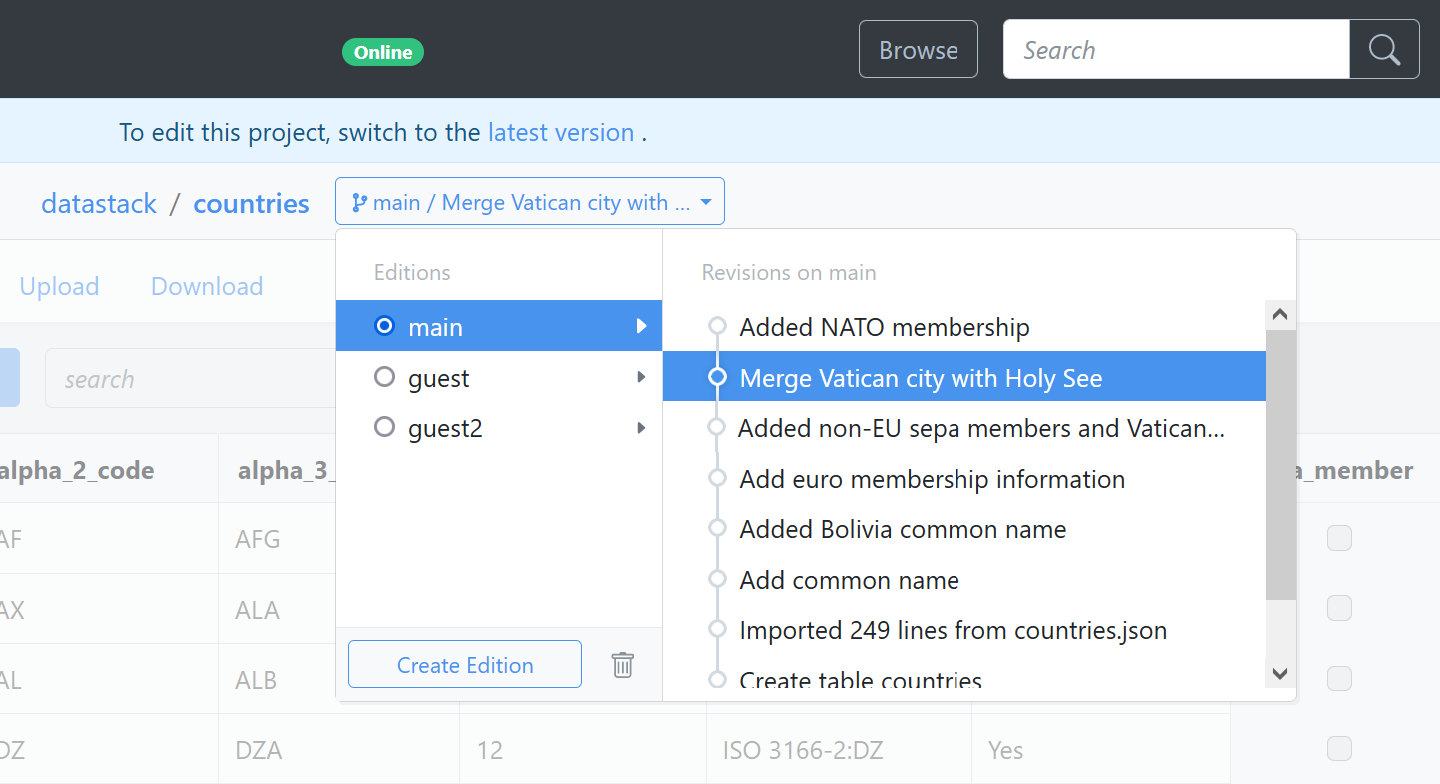Image resolution: width=1440 pixels, height=784 pixels.
Task: Click the Bolivia common name revision node
Action: coord(717,529)
